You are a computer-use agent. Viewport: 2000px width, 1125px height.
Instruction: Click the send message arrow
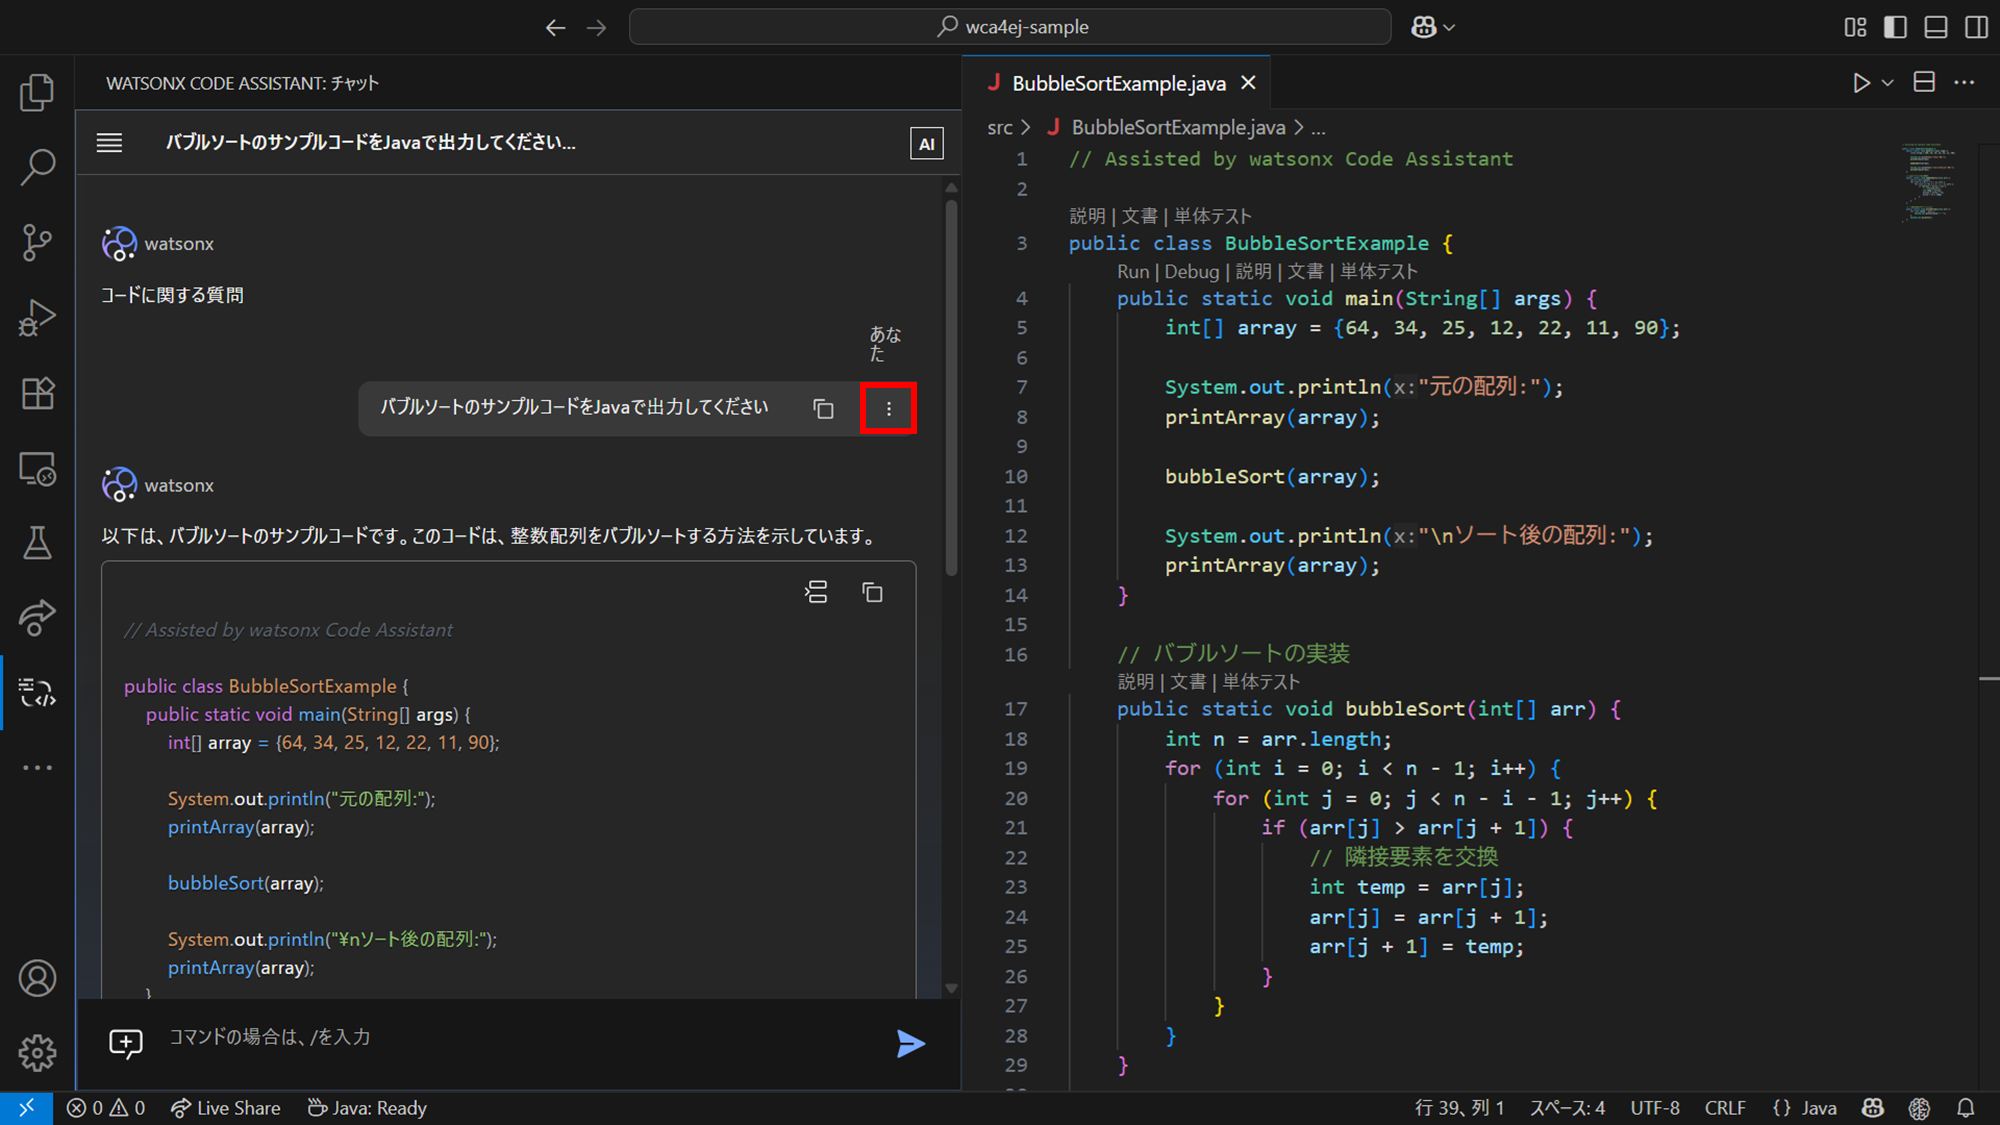(x=910, y=1043)
